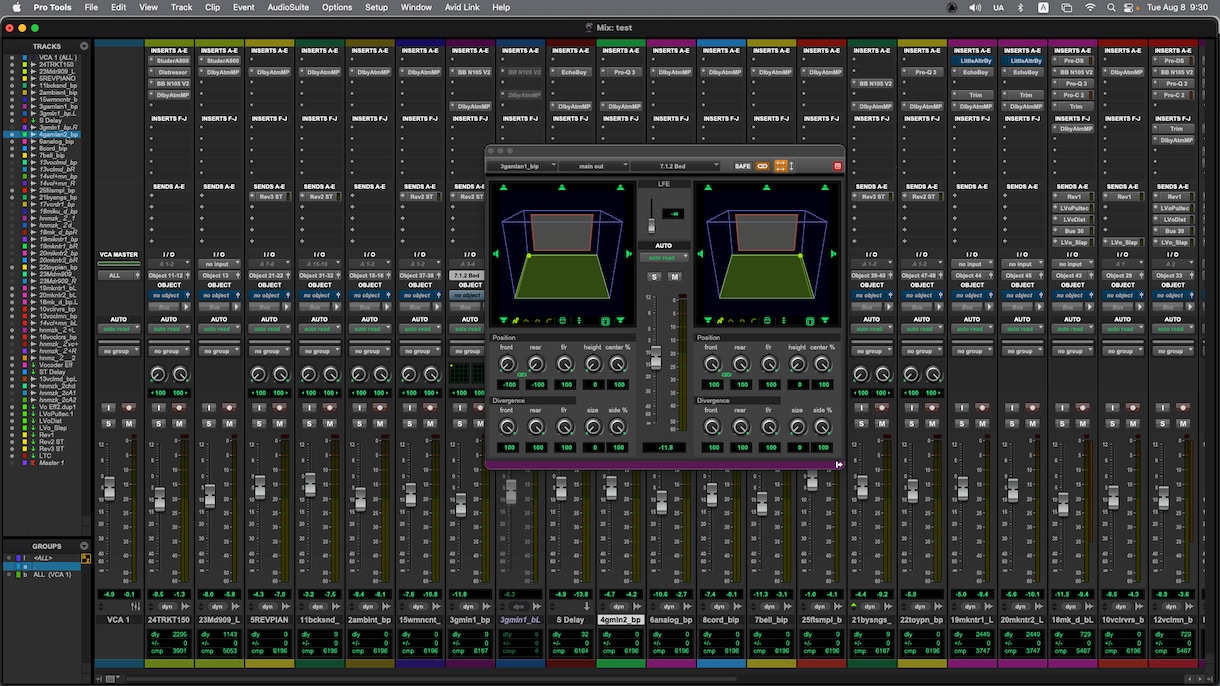The height and width of the screenshot is (686, 1220).
Task: Click the macOS volume icon in menu bar
Action: (x=974, y=7)
